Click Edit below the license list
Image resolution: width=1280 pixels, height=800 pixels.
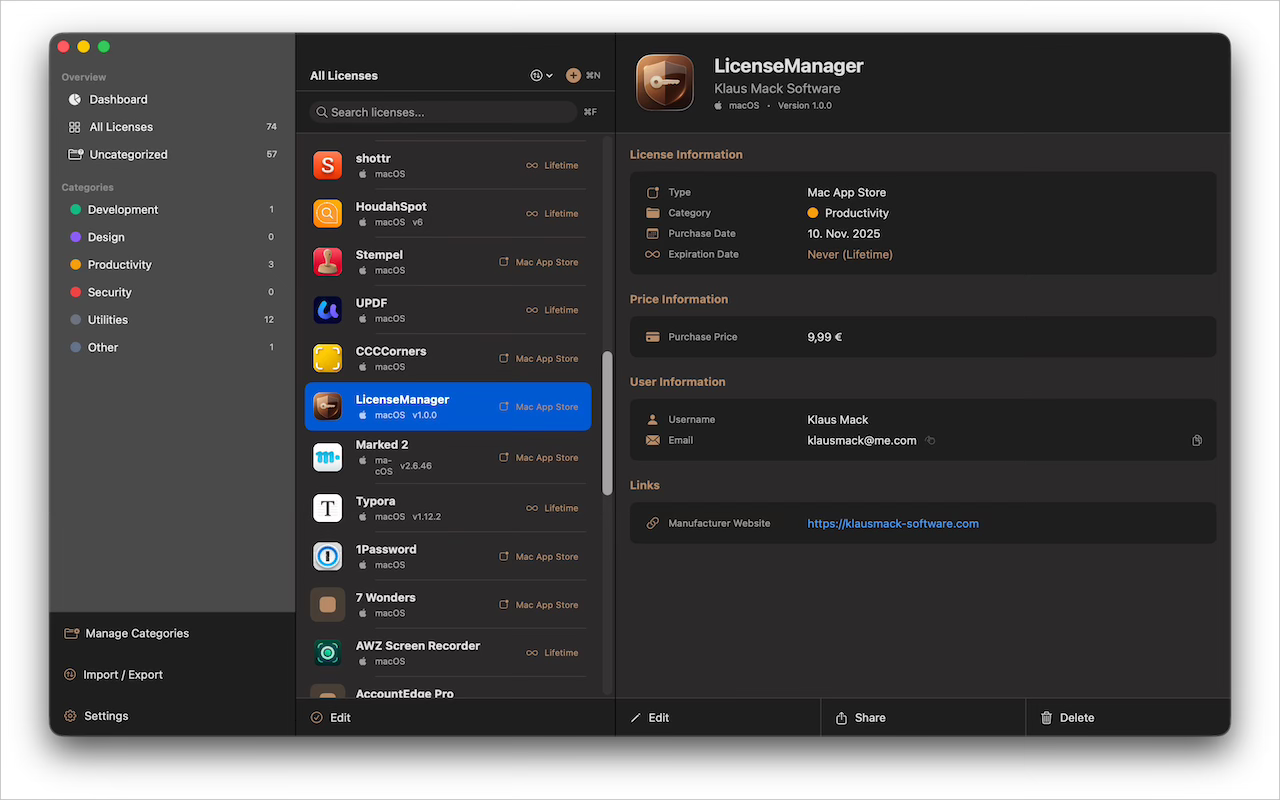pyautogui.click(x=331, y=718)
